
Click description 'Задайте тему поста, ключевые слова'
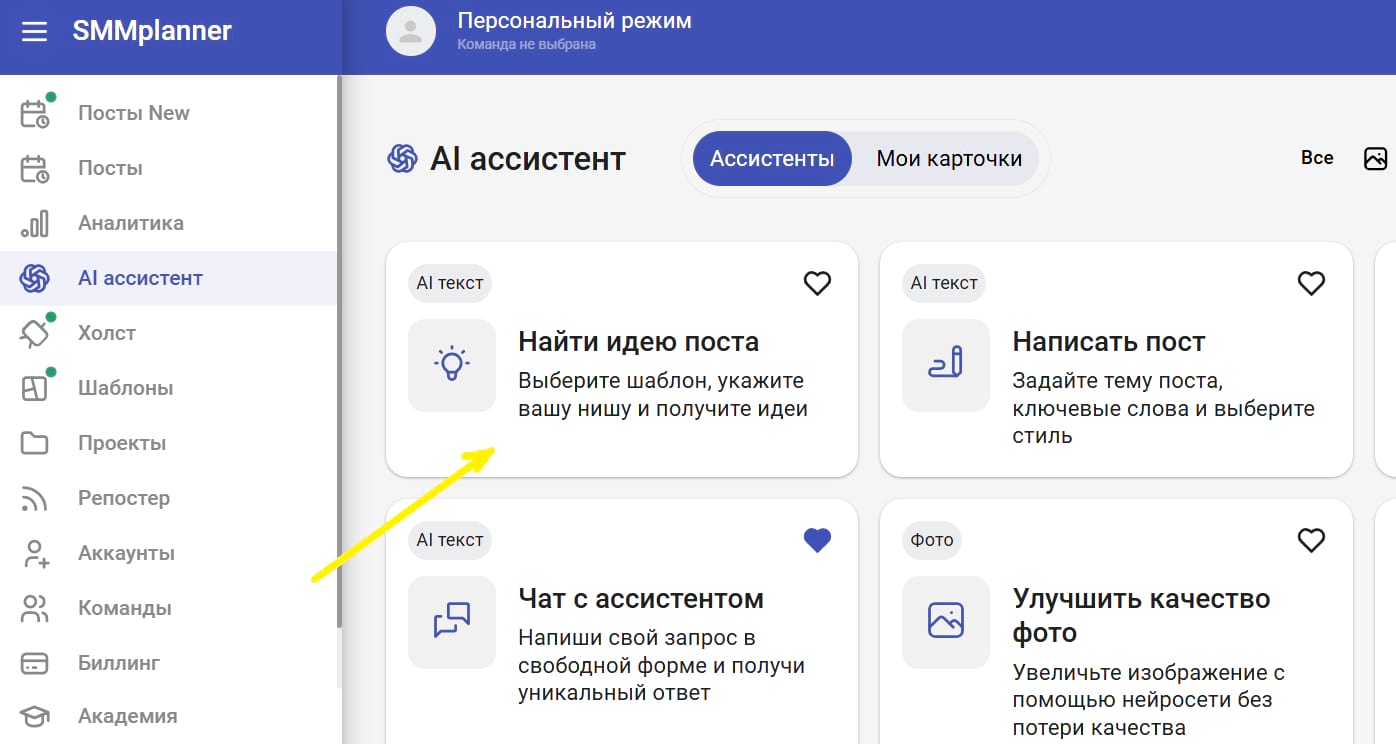pos(1163,408)
